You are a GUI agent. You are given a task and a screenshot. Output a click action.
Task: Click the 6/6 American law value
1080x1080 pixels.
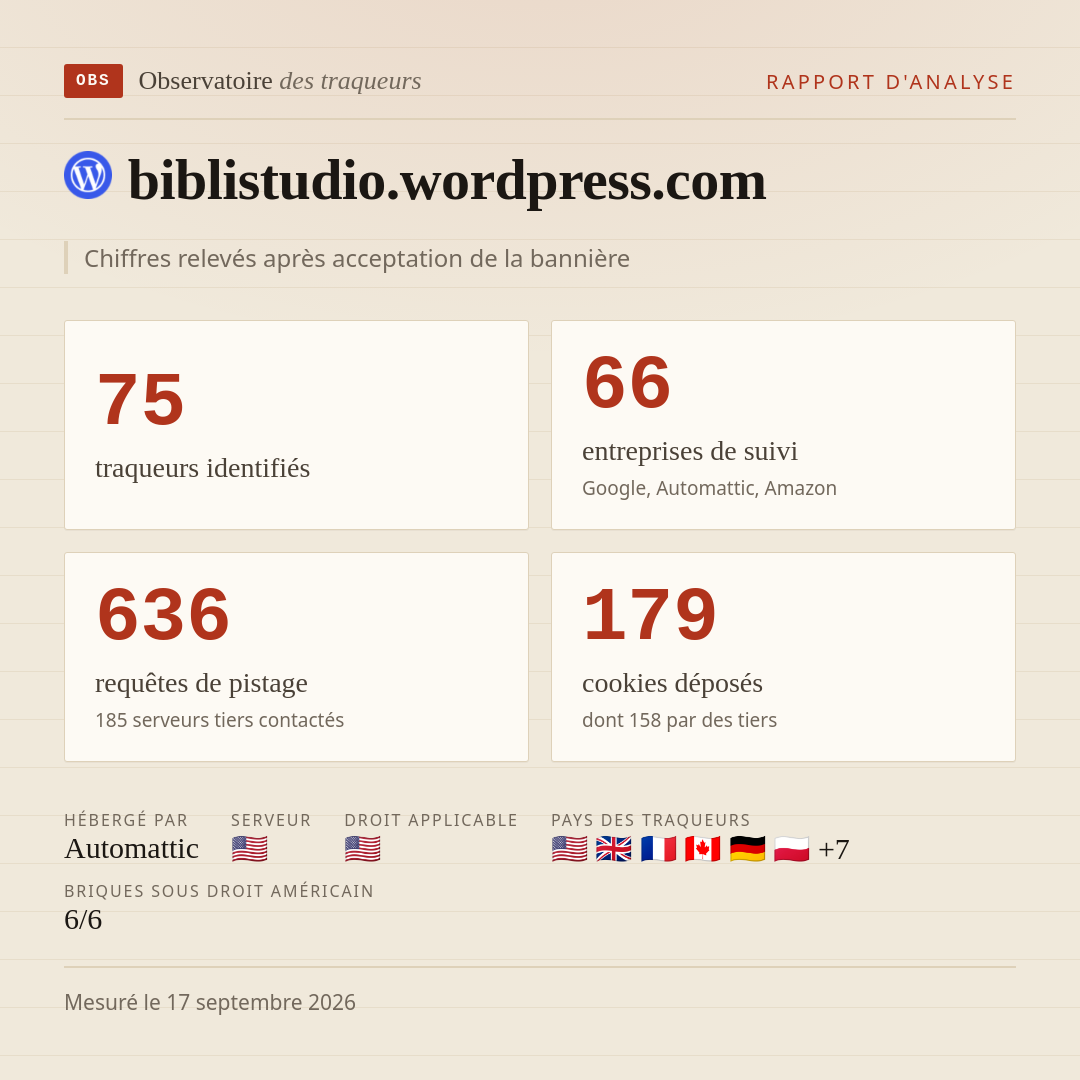pyautogui.click(x=83, y=920)
